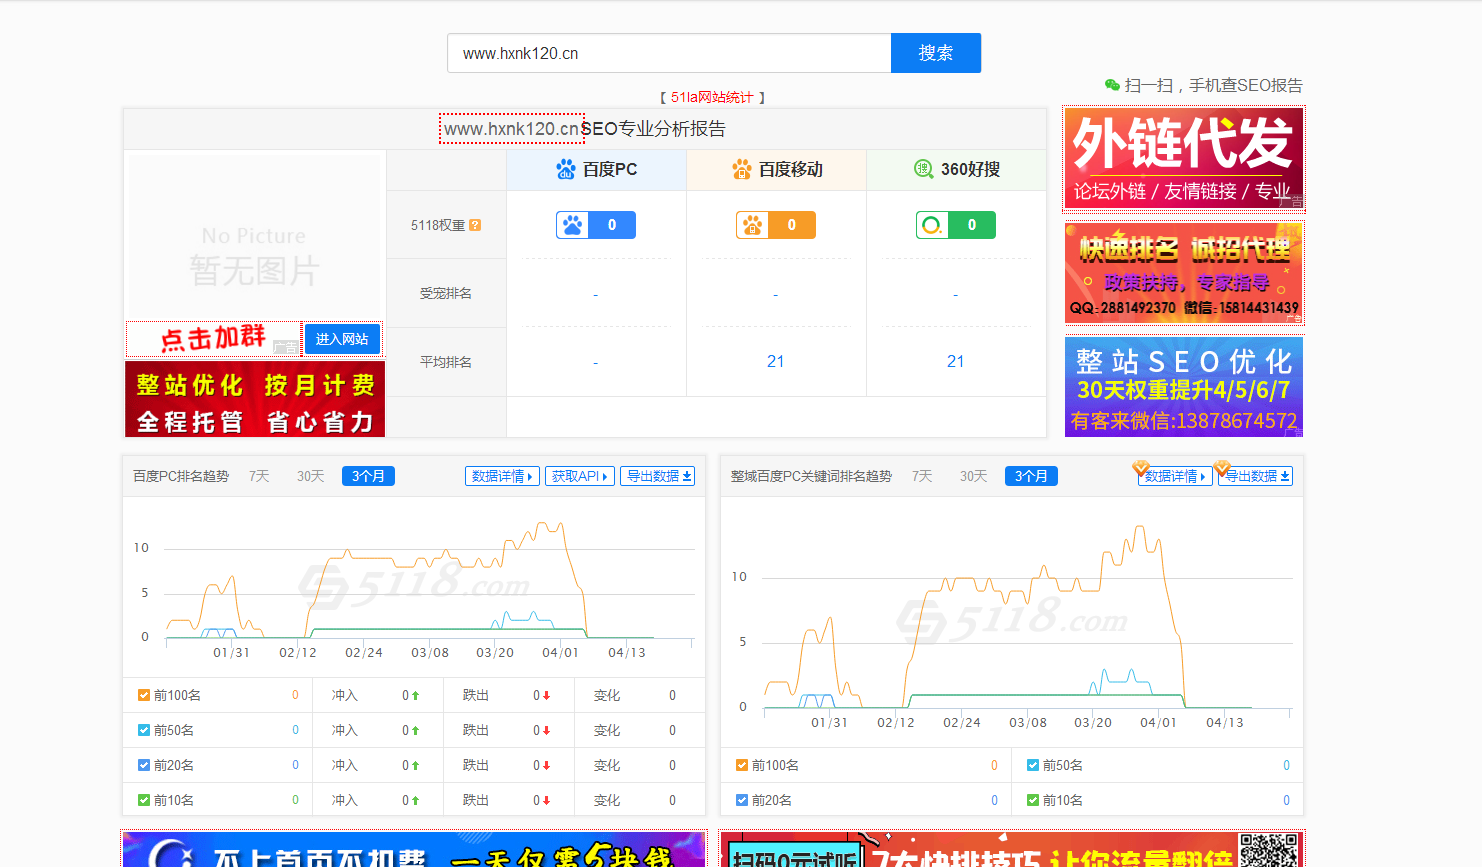Select 3个月 tab in 整域百度PC关键词排名趋势
Viewport: 1482px width, 867px height.
[x=1031, y=476]
